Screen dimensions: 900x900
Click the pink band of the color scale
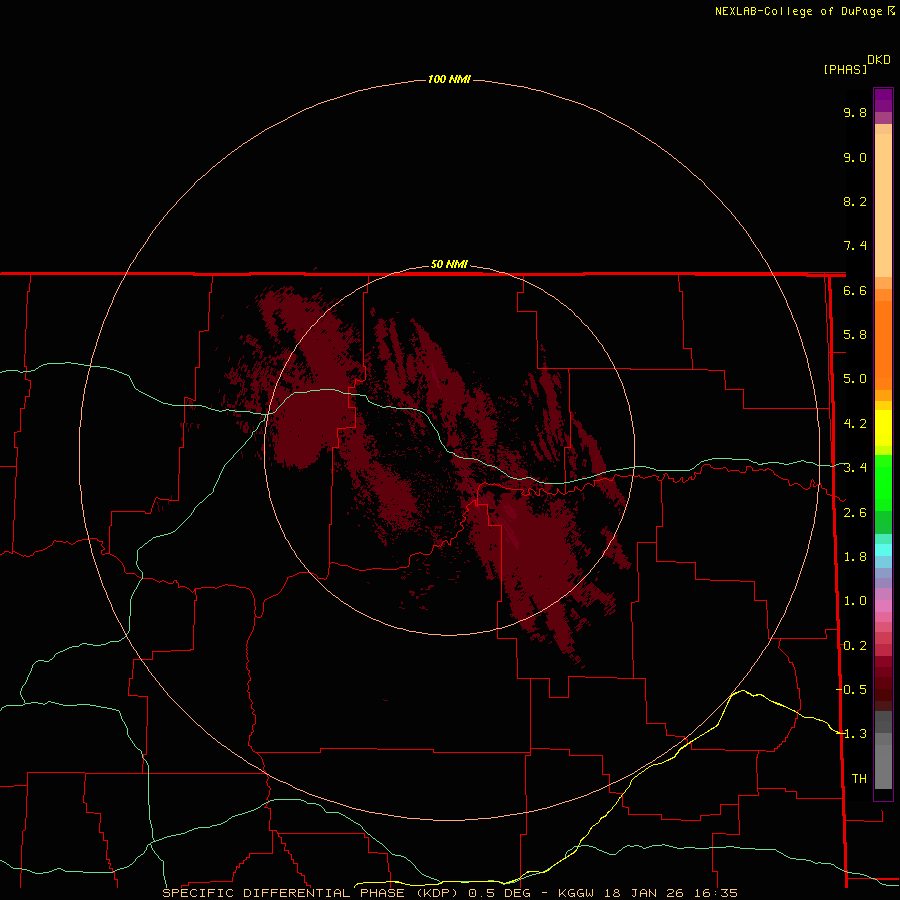883,606
